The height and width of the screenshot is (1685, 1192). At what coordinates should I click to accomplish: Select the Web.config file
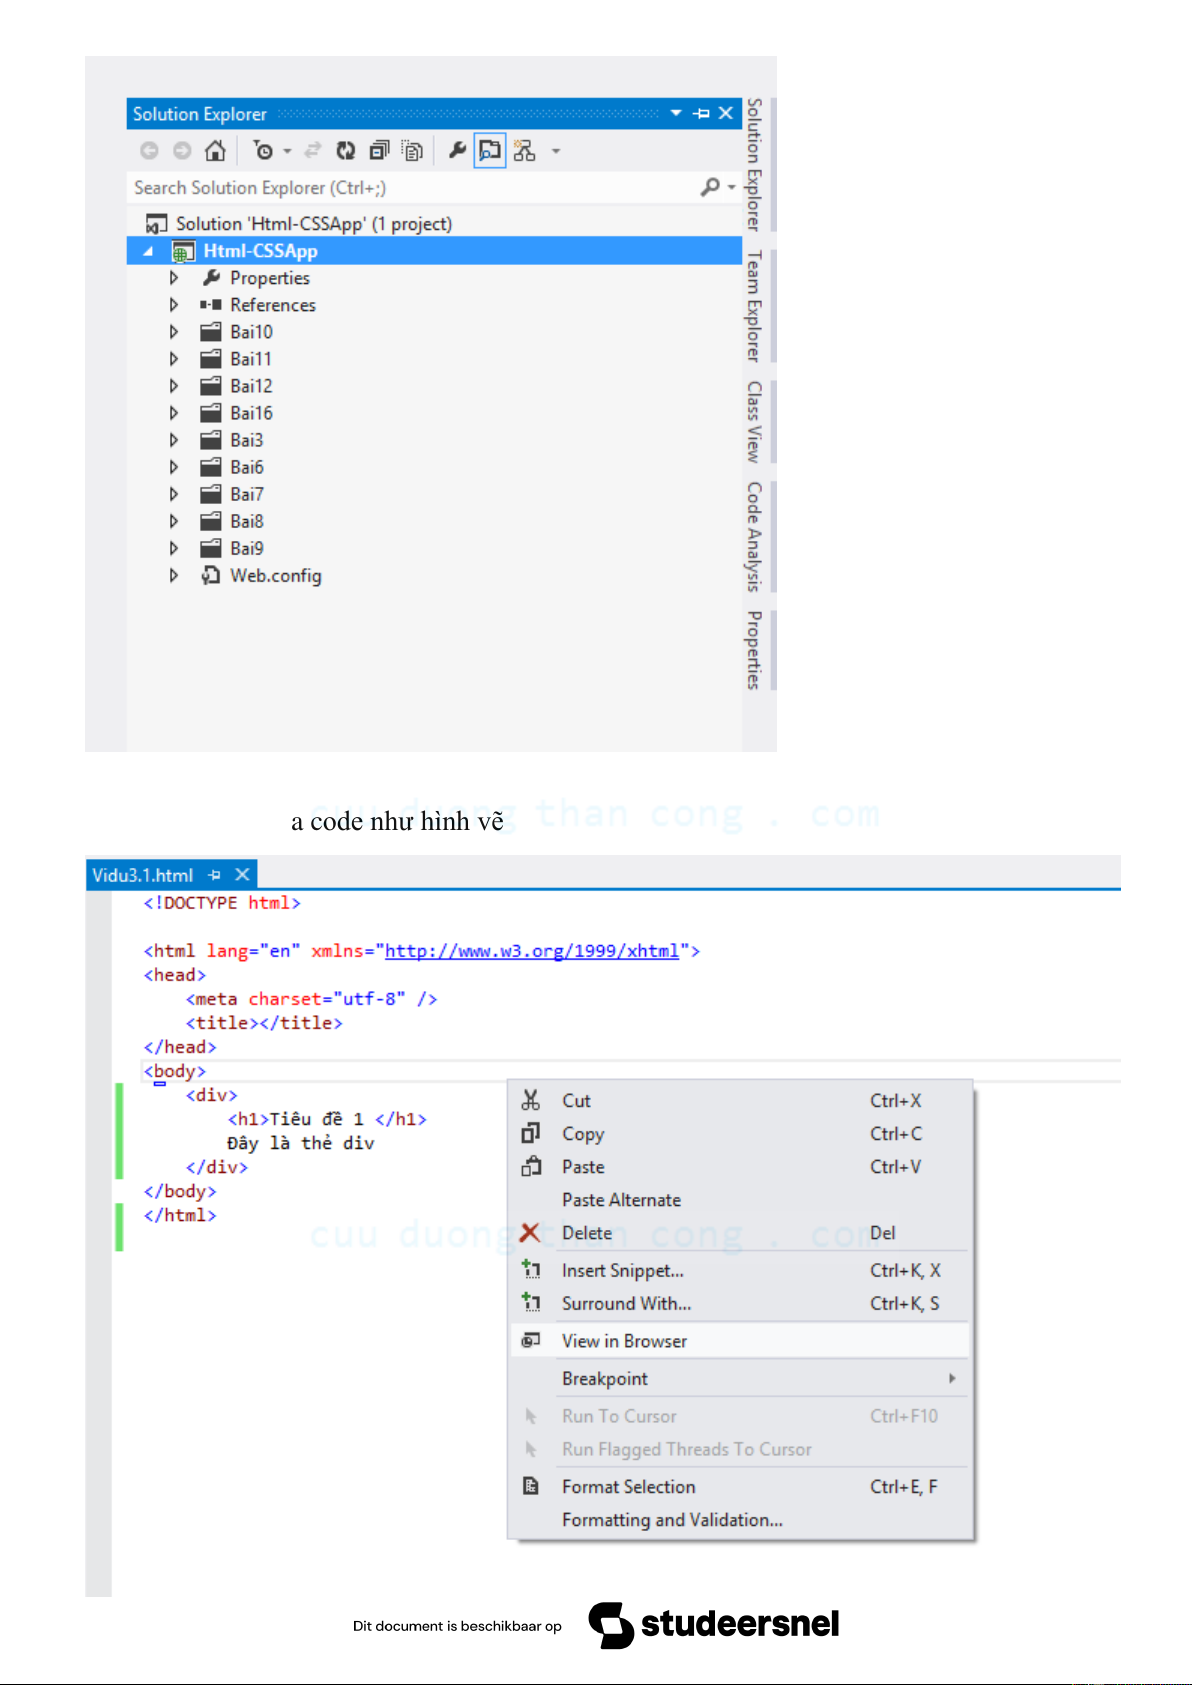[275, 576]
